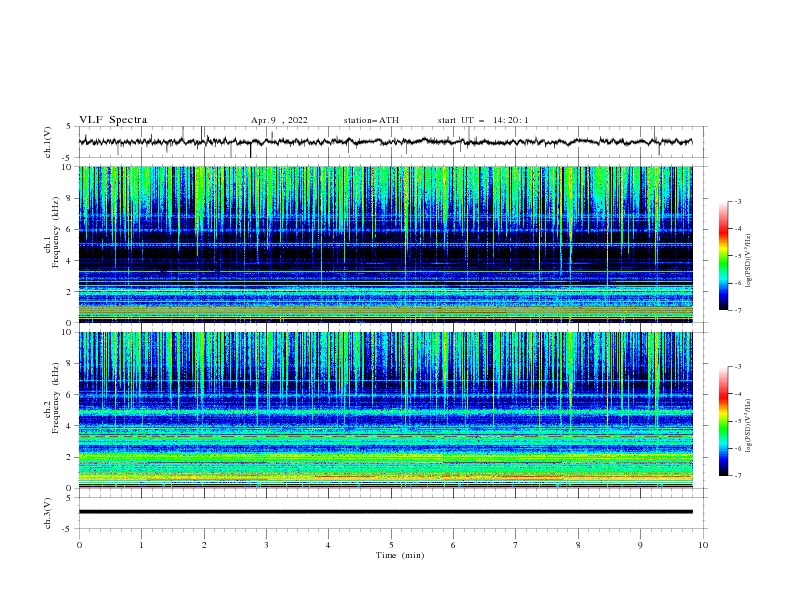Click the "7" tick on the Time axis
The height and width of the screenshot is (612, 792).
[516, 545]
